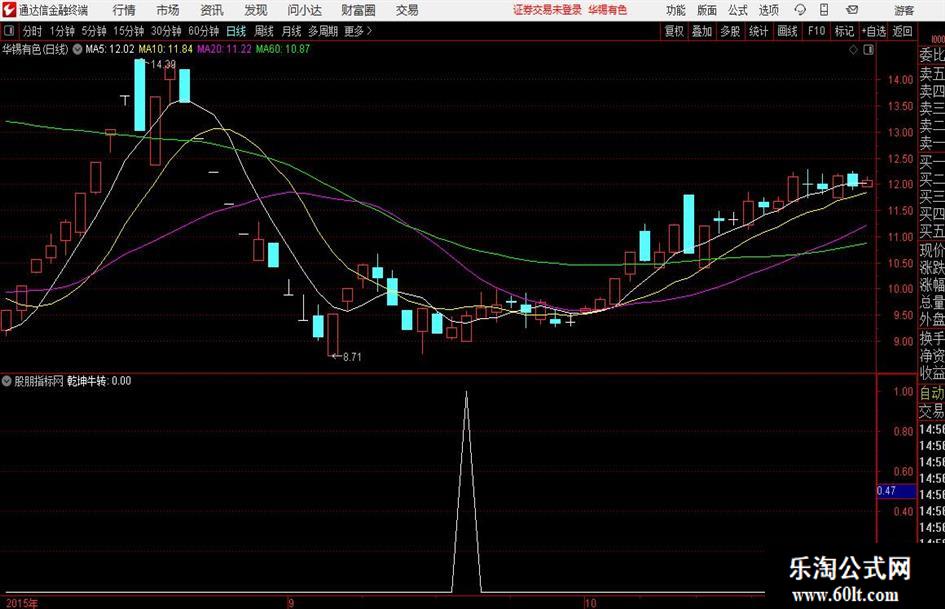This screenshot has height=609, width=945.
Task: Click the 多股 toolbar button
Action: click(x=730, y=31)
